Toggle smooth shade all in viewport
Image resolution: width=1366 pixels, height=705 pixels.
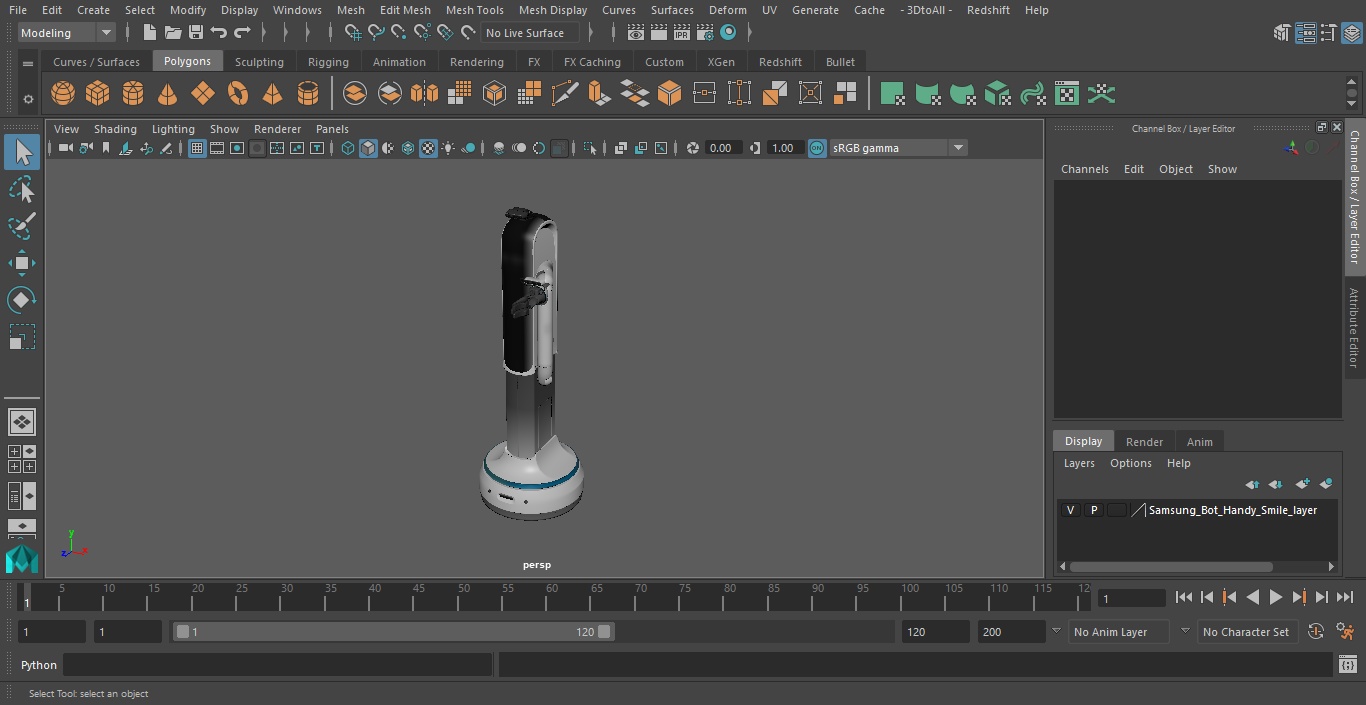pyautogui.click(x=368, y=148)
